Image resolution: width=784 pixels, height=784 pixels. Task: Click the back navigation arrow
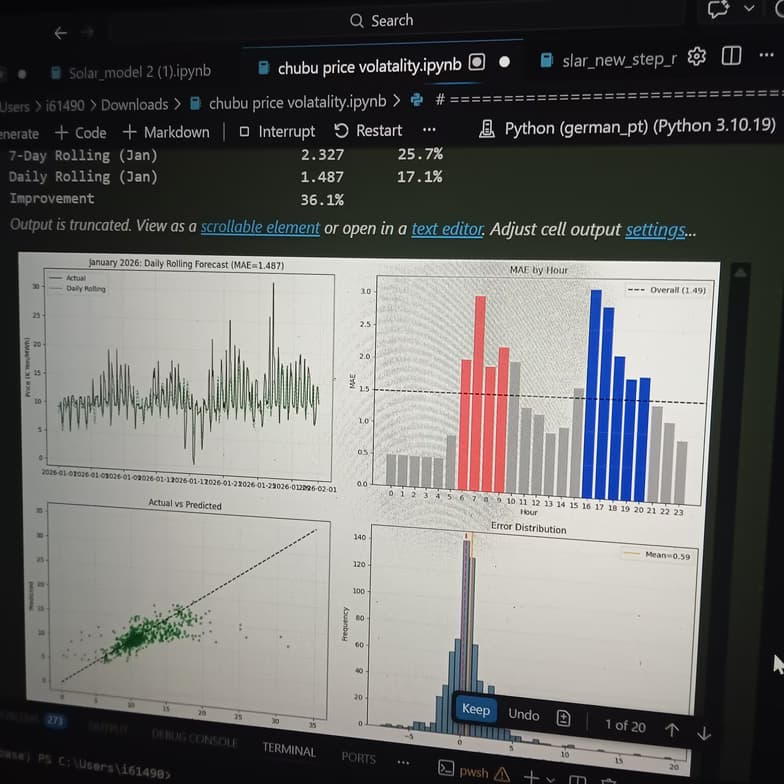click(61, 33)
